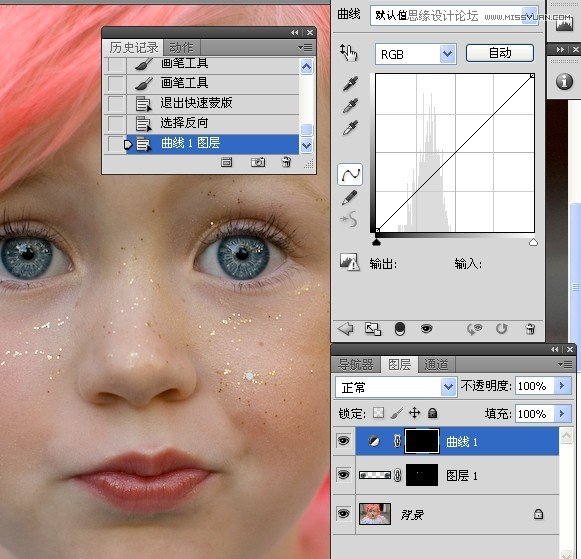Hide the 背景 layer
Image resolution: width=581 pixels, height=559 pixels.
coord(343,513)
